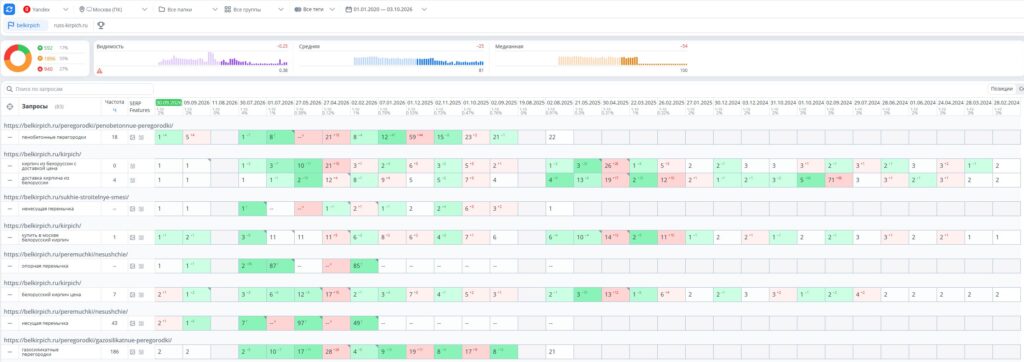Open the trophy competitors icon
The image size is (1024, 362).
pos(101,25)
